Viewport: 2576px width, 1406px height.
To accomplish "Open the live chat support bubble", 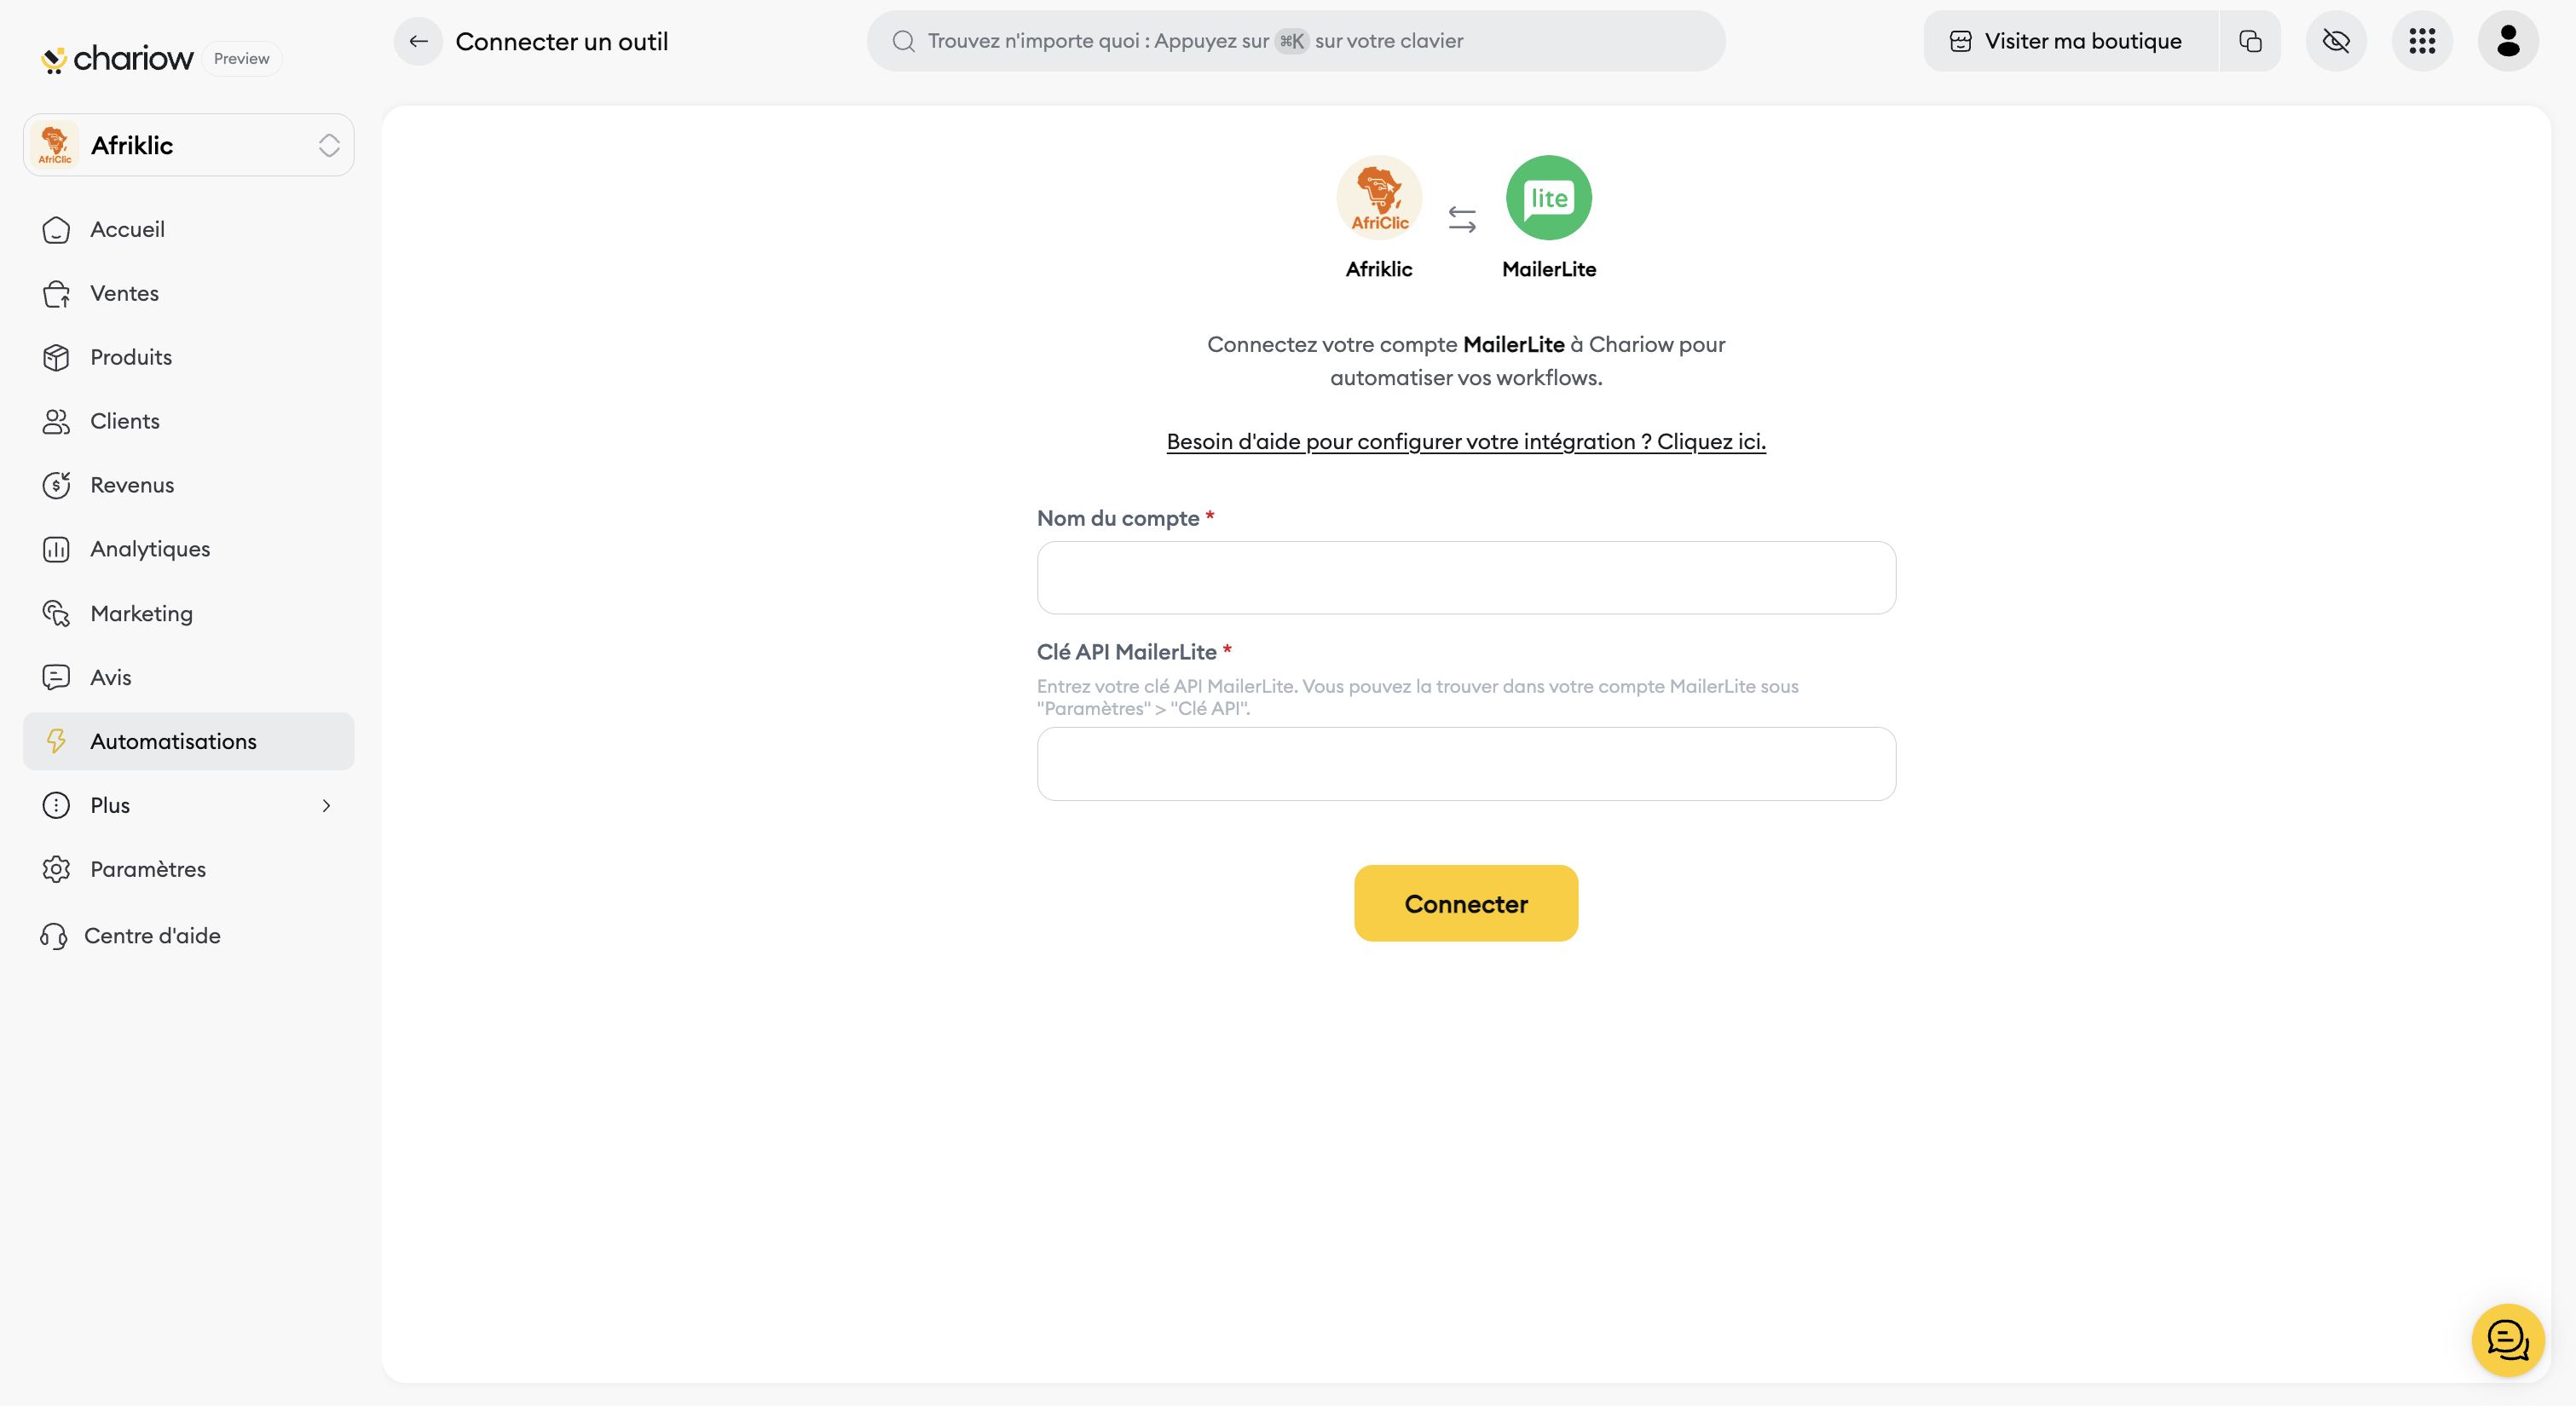I will (2508, 1340).
